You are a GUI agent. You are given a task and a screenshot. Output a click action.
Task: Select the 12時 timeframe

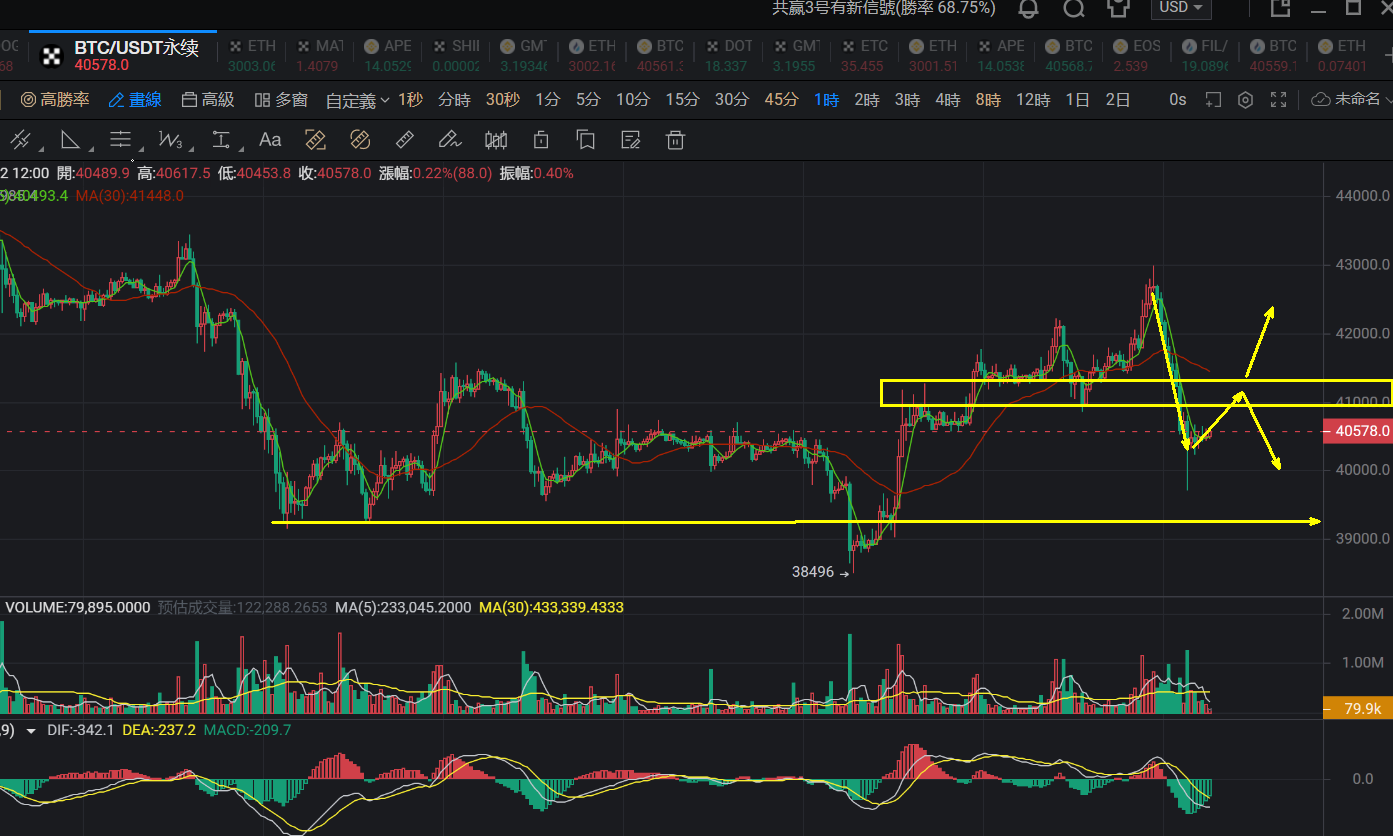[1033, 100]
